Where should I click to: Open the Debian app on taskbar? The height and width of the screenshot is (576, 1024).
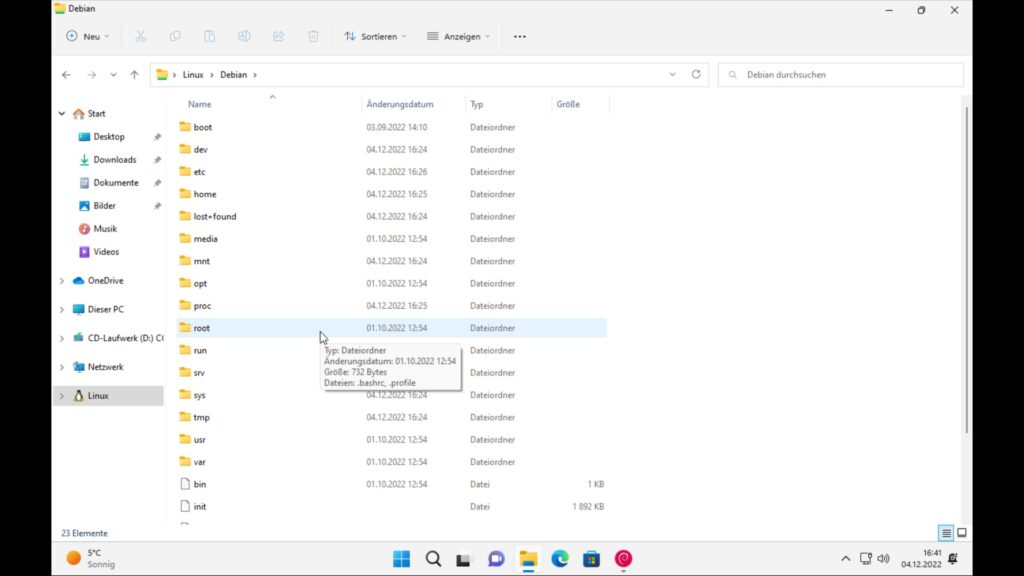click(624, 559)
